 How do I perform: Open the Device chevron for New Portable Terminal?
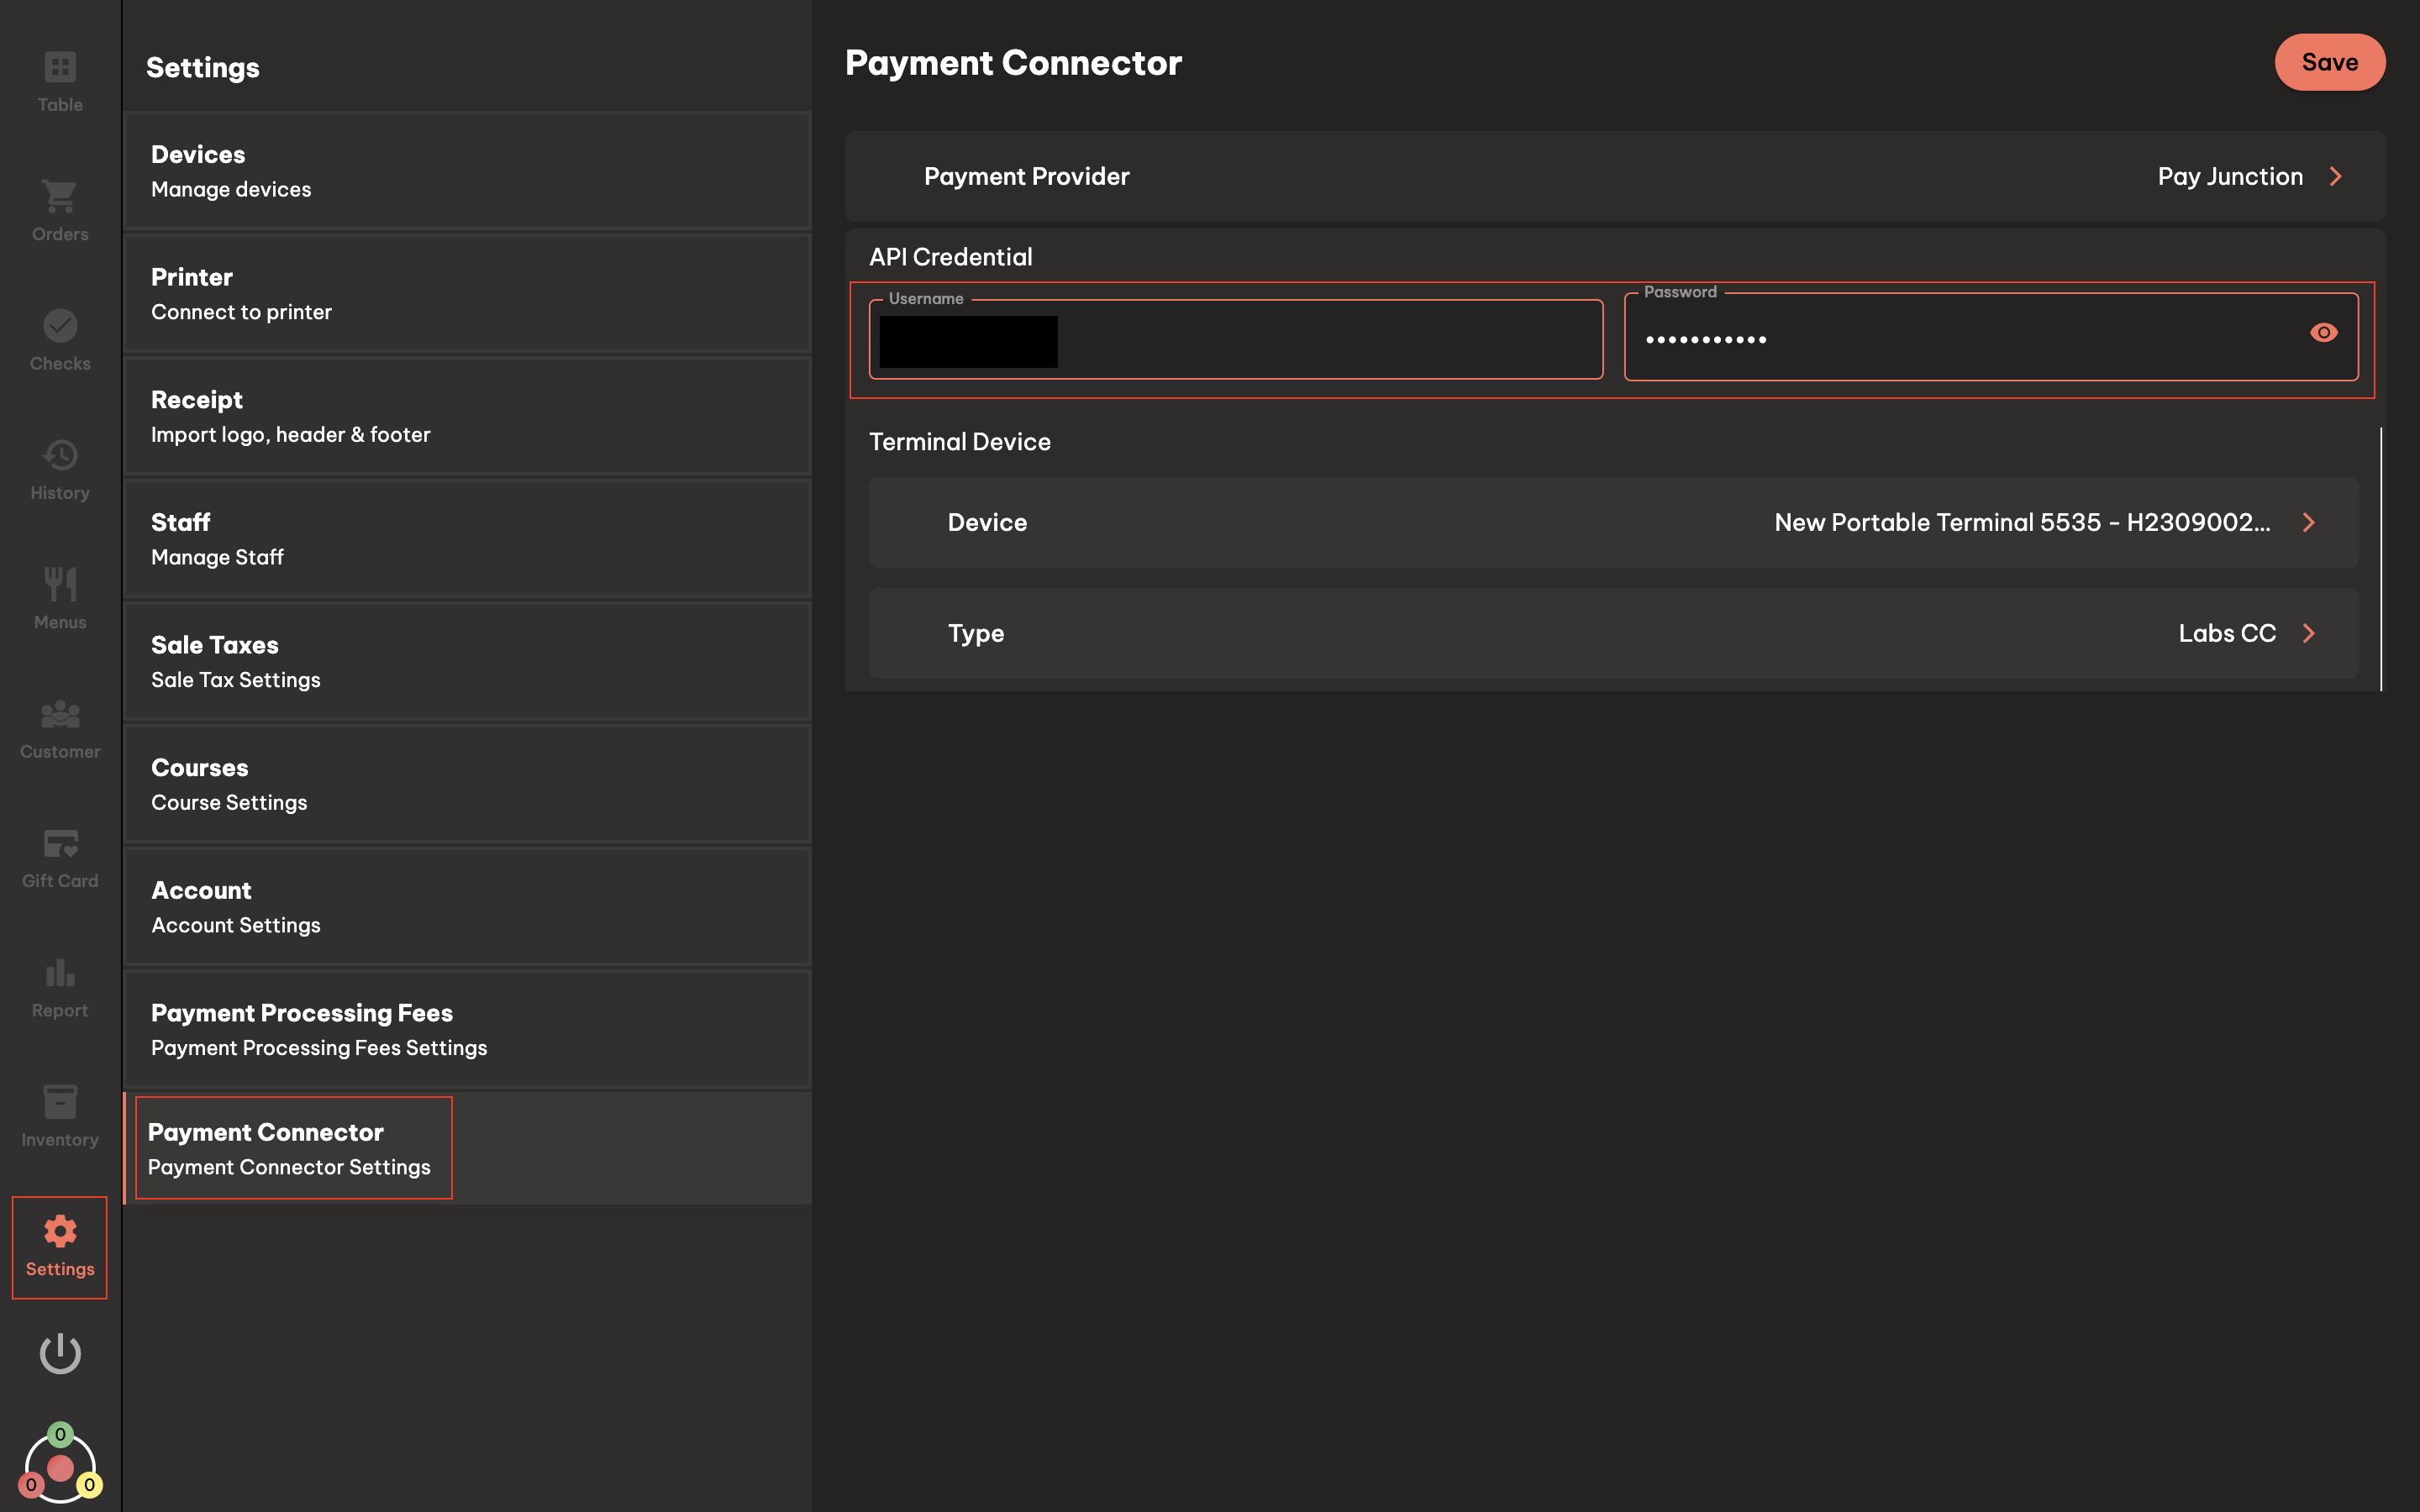[x=2310, y=522]
